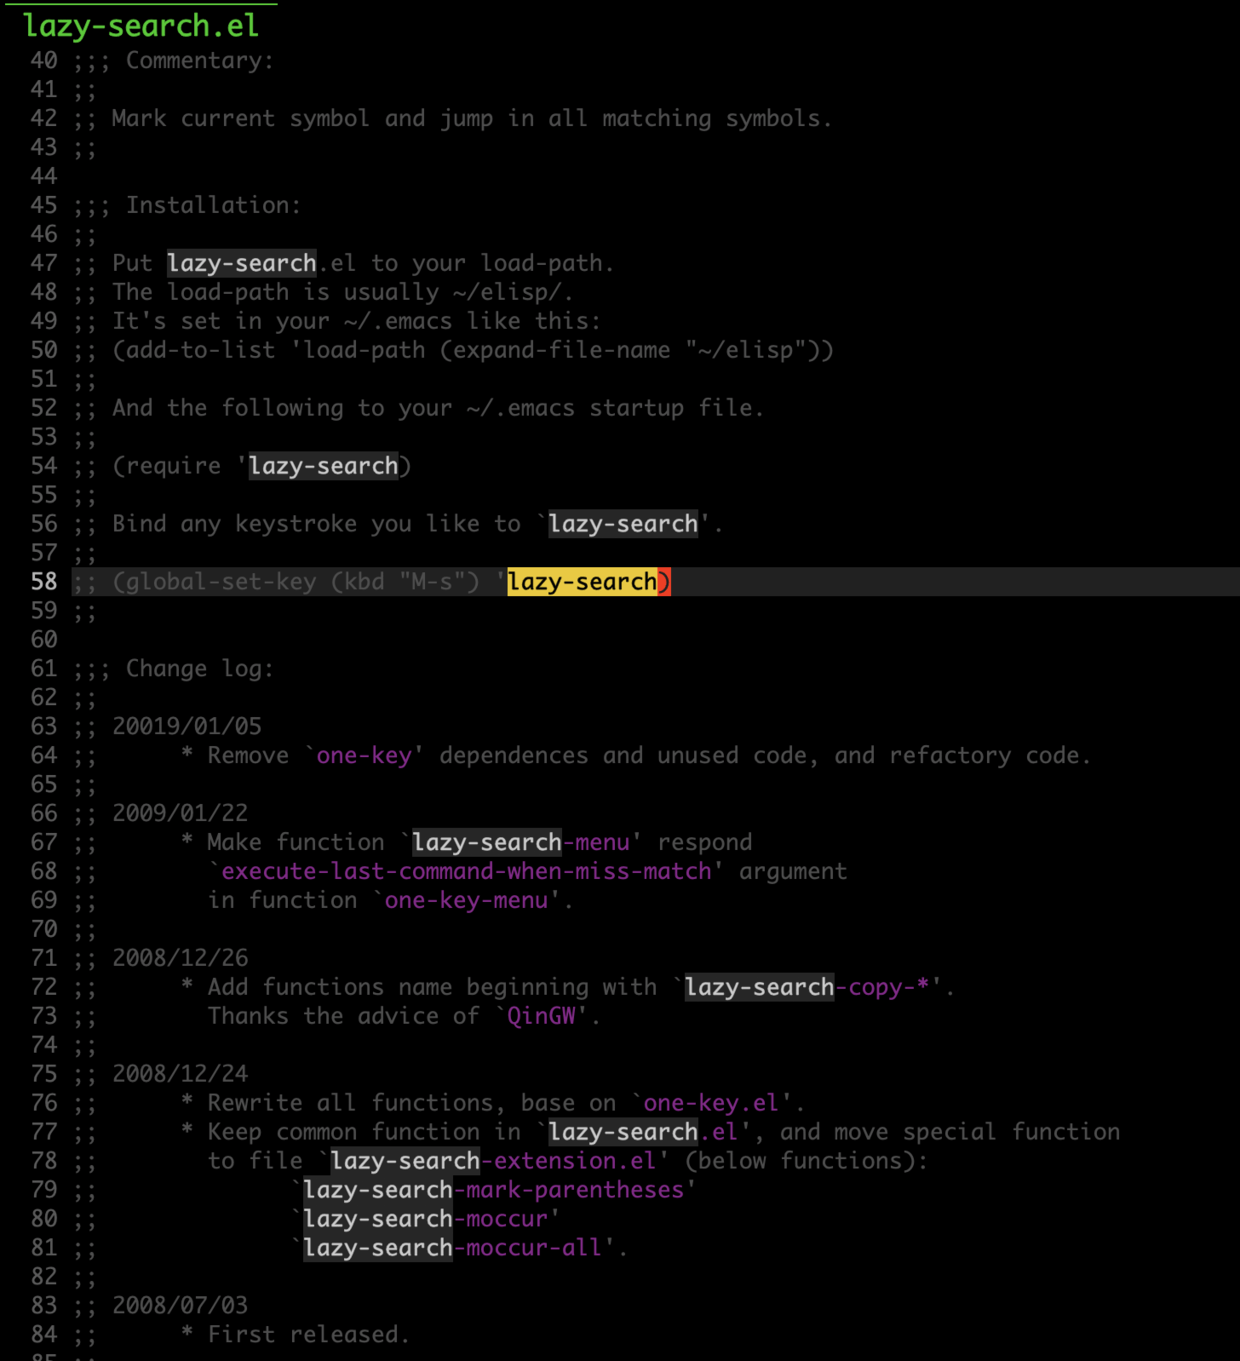Click 'lazy-search-moccur-all' on line 81
Screen dimensions: 1240x1361
point(453,1249)
